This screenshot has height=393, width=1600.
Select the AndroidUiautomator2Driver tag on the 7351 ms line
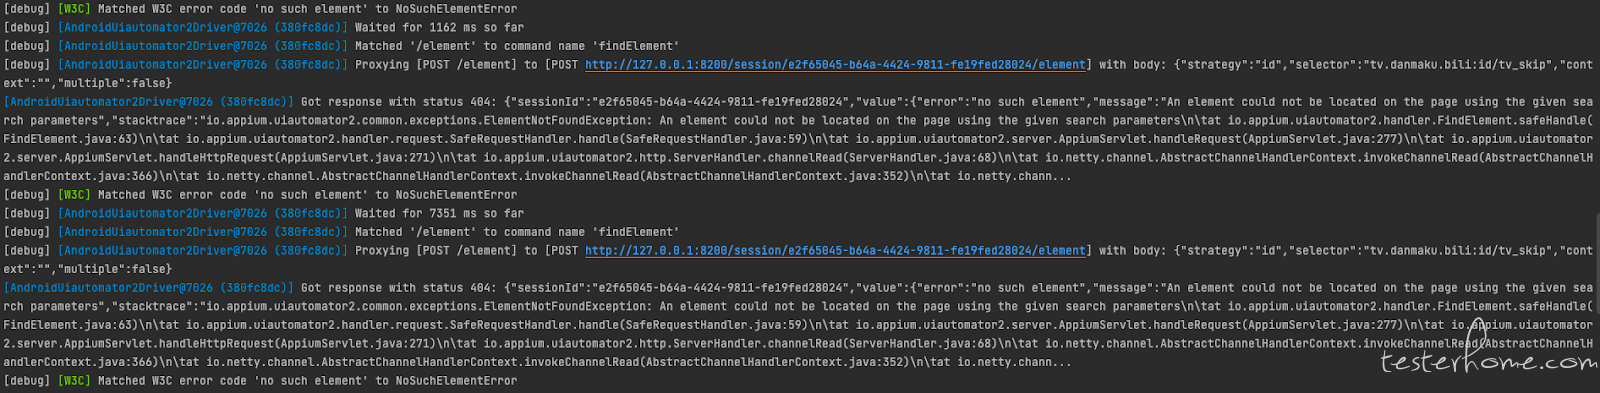point(203,214)
